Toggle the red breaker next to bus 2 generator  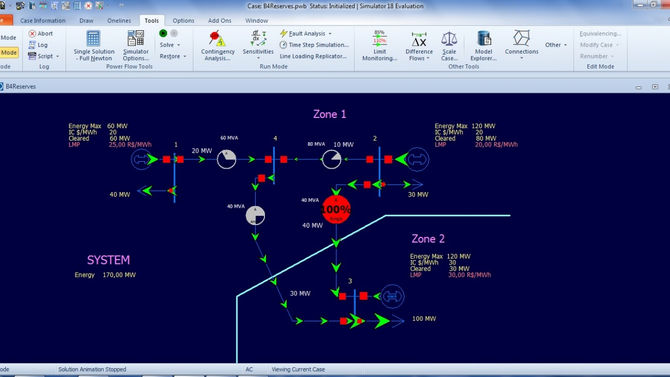pyautogui.click(x=388, y=159)
